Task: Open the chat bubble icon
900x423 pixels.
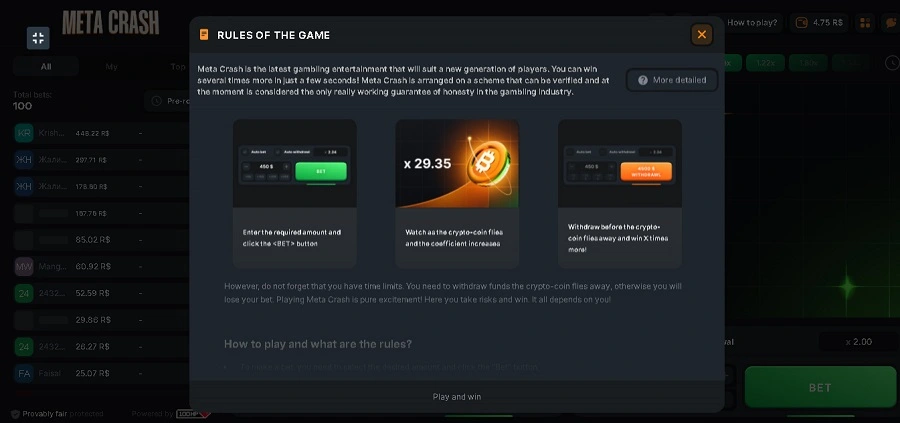Action: 891,23
